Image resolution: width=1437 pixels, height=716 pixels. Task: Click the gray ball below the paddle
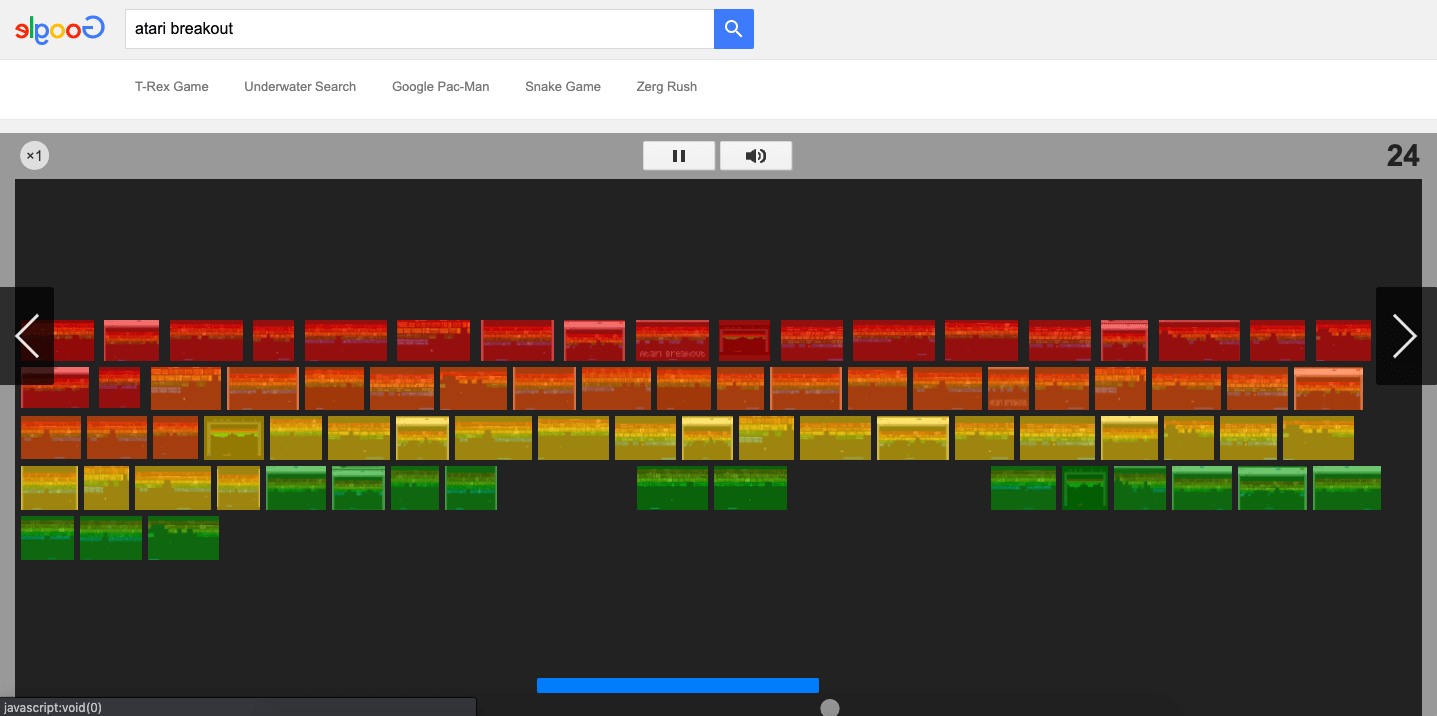(x=830, y=708)
